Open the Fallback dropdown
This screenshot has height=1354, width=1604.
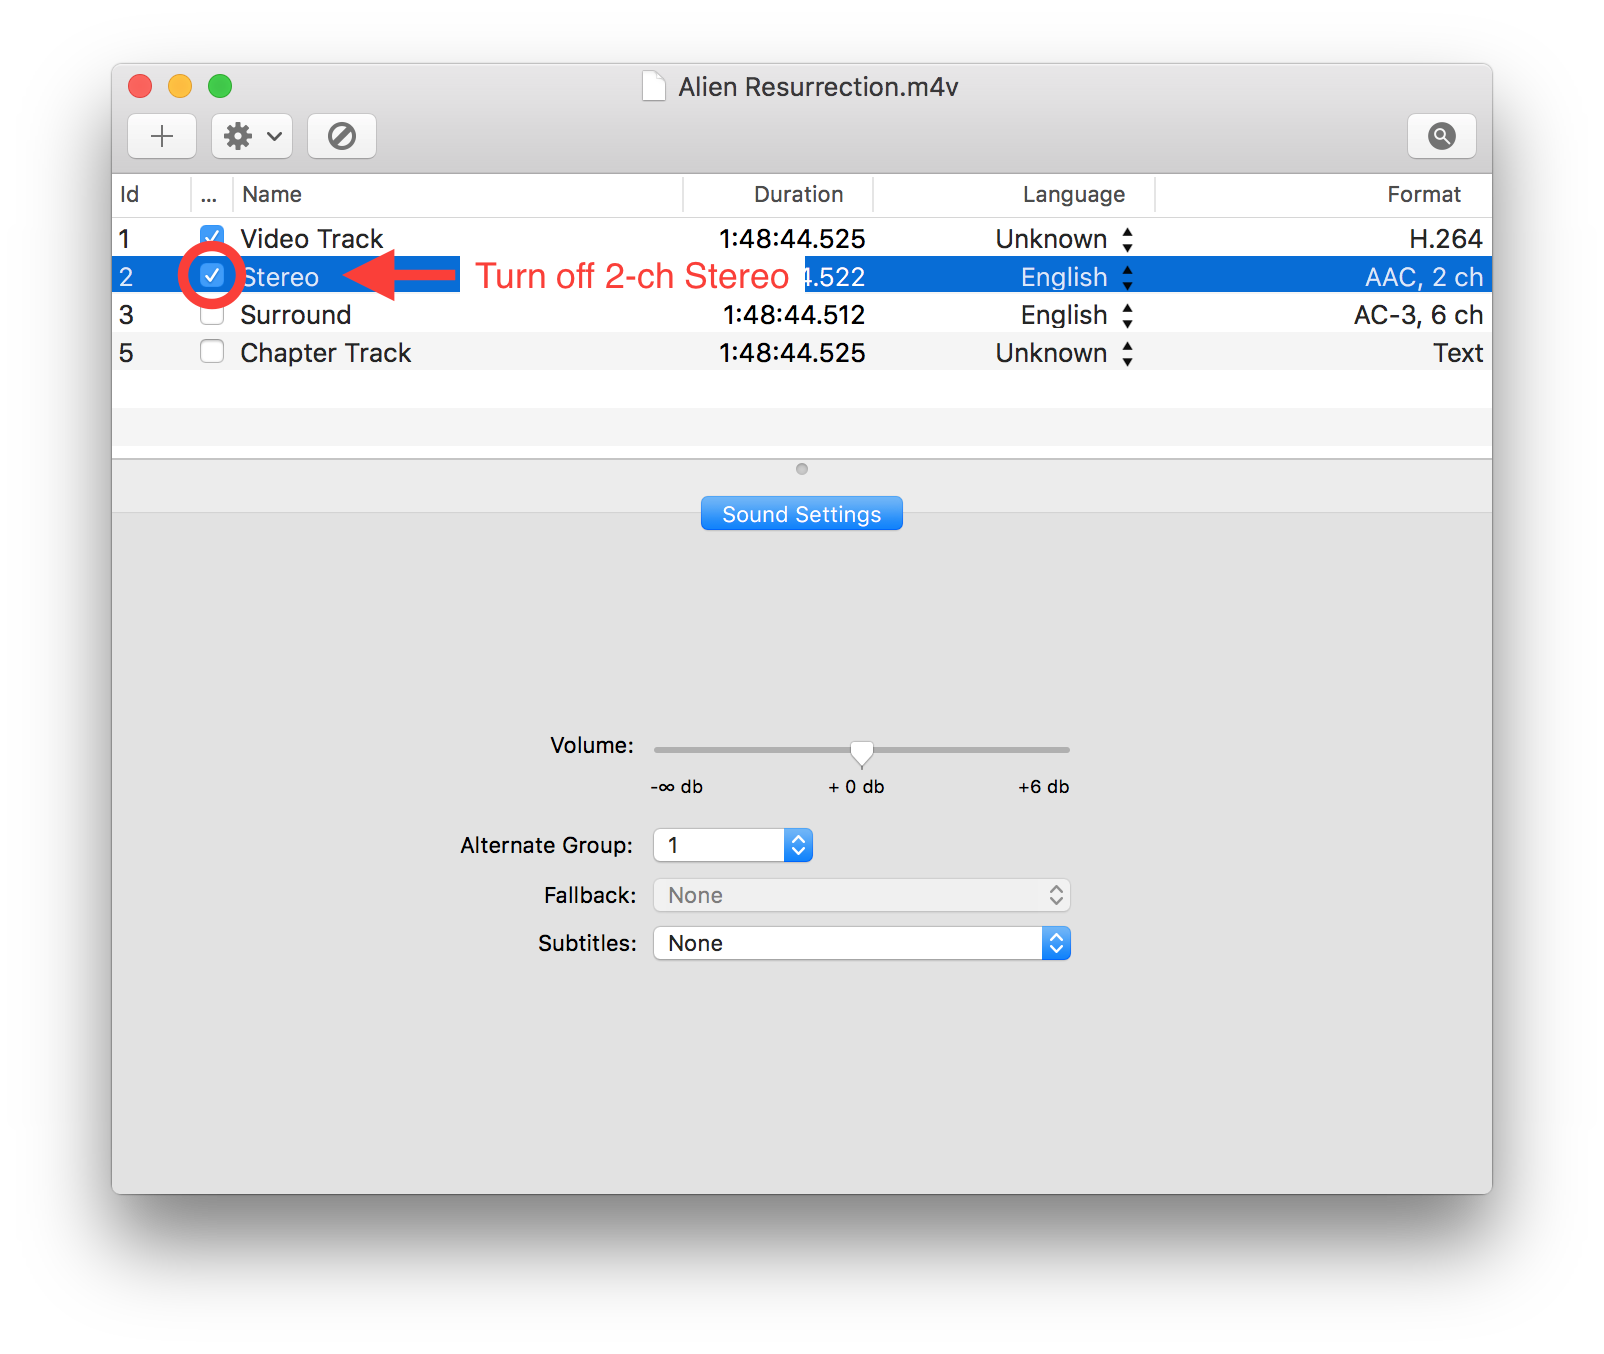(862, 895)
